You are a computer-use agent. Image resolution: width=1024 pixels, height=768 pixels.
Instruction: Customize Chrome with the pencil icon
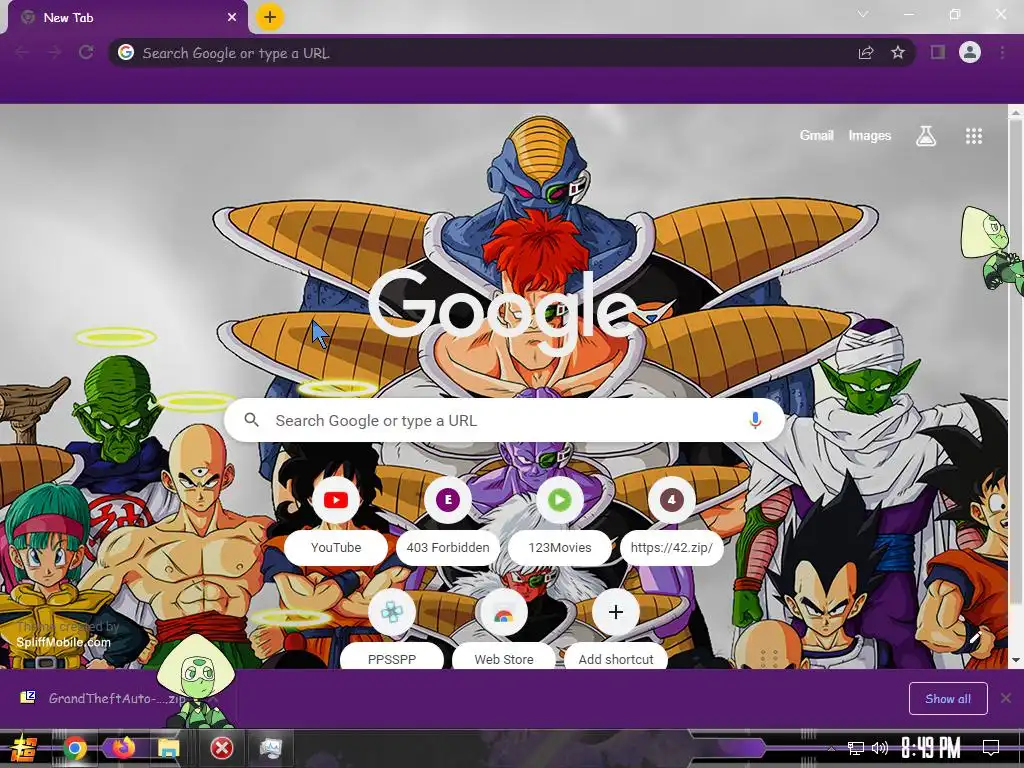click(x=975, y=636)
